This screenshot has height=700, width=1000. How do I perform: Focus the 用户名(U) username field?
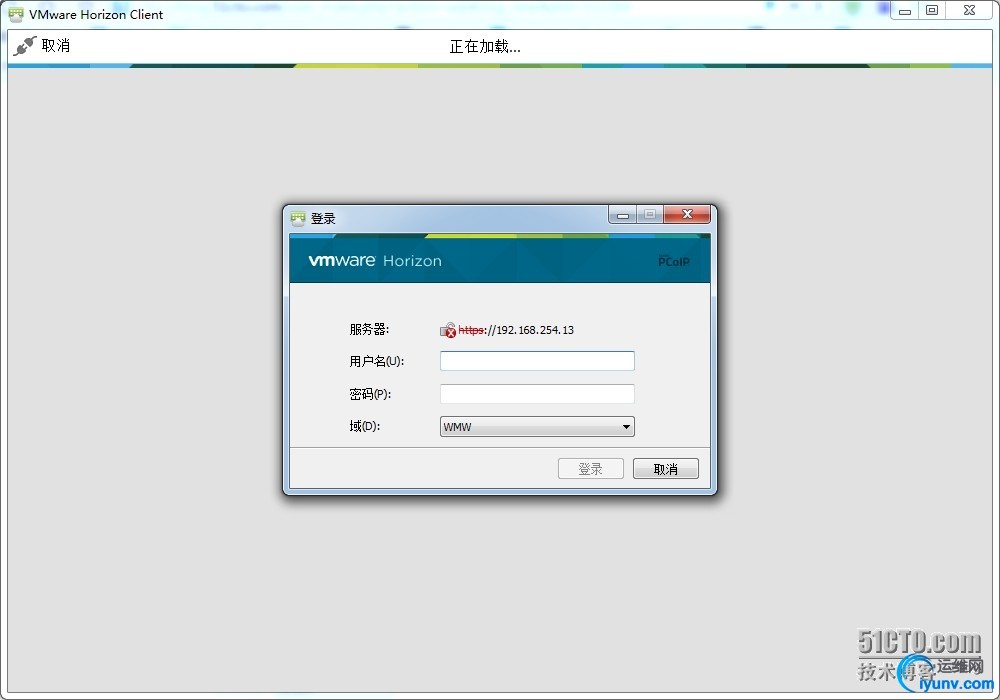(537, 361)
